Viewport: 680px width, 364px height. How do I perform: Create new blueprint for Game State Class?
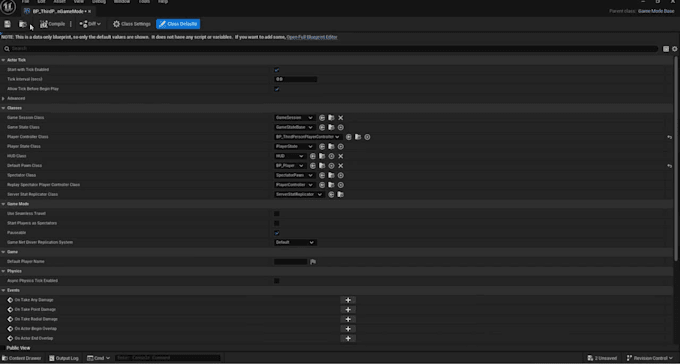[340, 127]
